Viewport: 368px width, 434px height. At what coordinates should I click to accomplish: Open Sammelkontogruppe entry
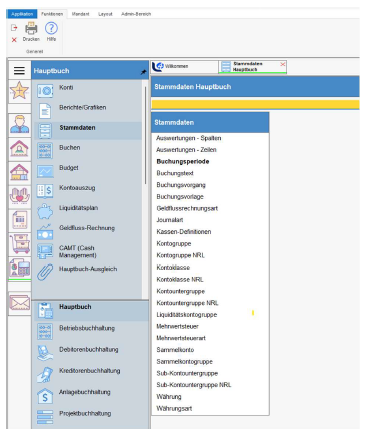[x=184, y=362]
